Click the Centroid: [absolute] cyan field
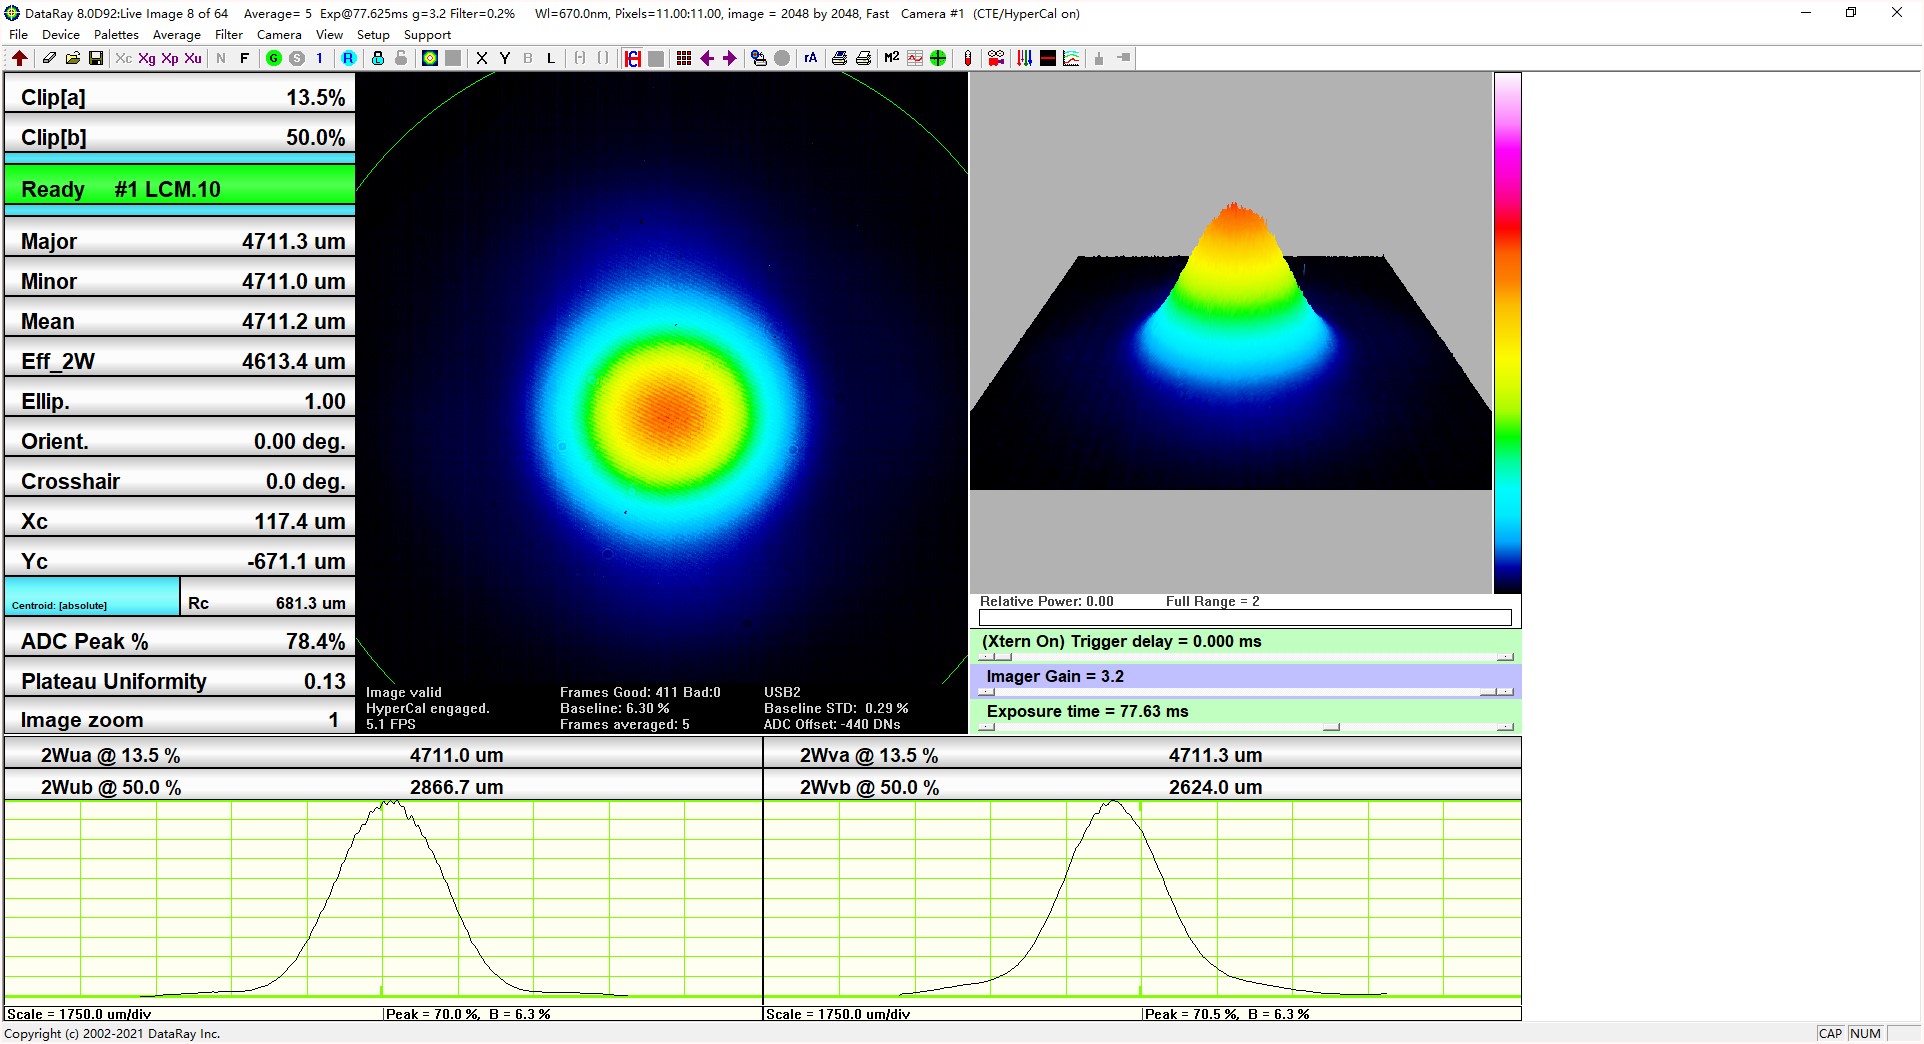This screenshot has height=1044, width=1924. (x=92, y=597)
